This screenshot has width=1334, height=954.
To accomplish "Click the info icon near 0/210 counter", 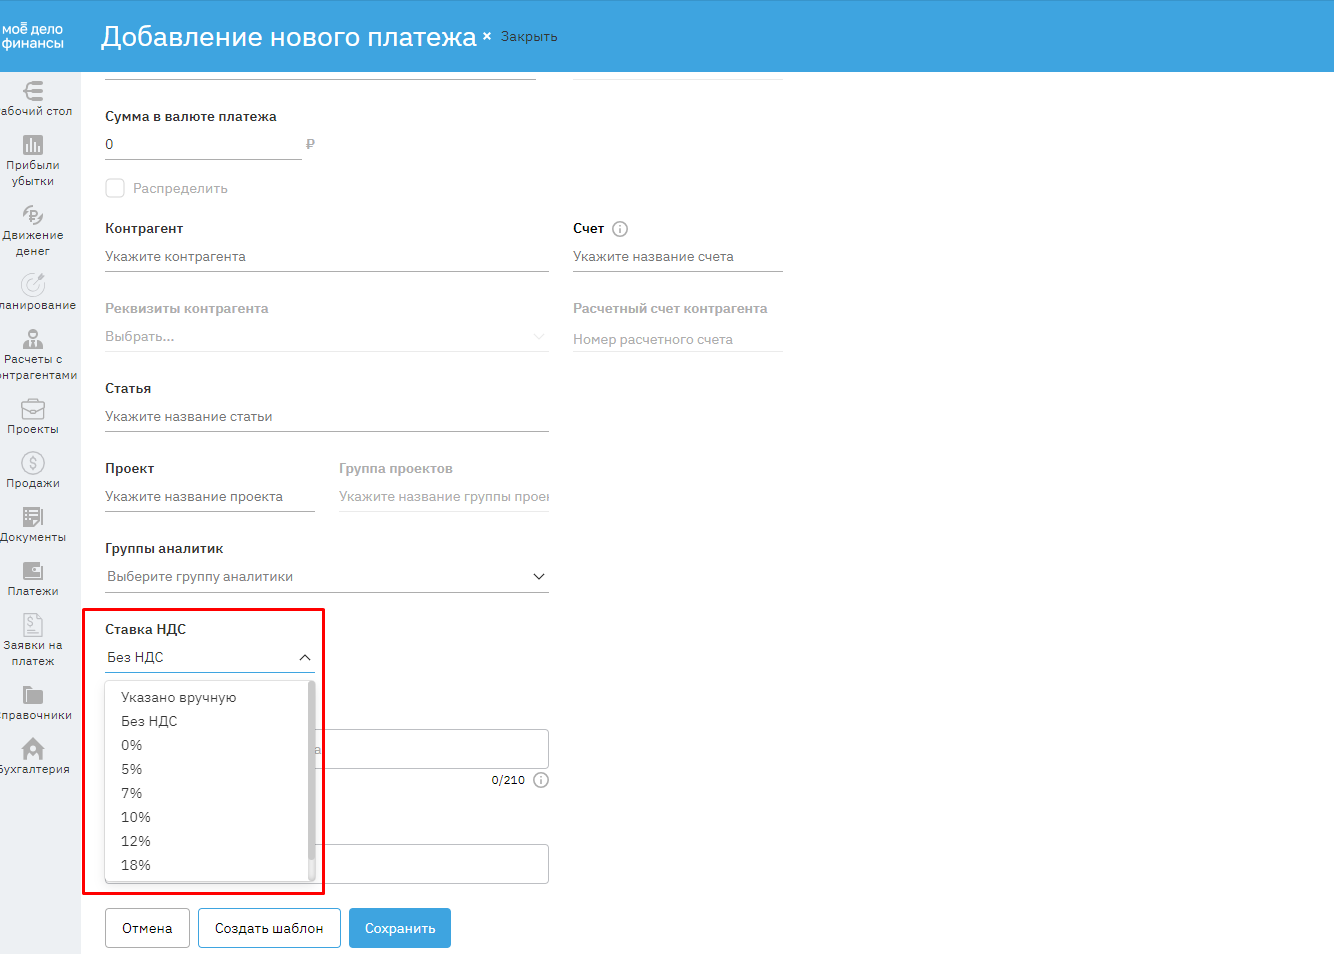I will pos(541,780).
